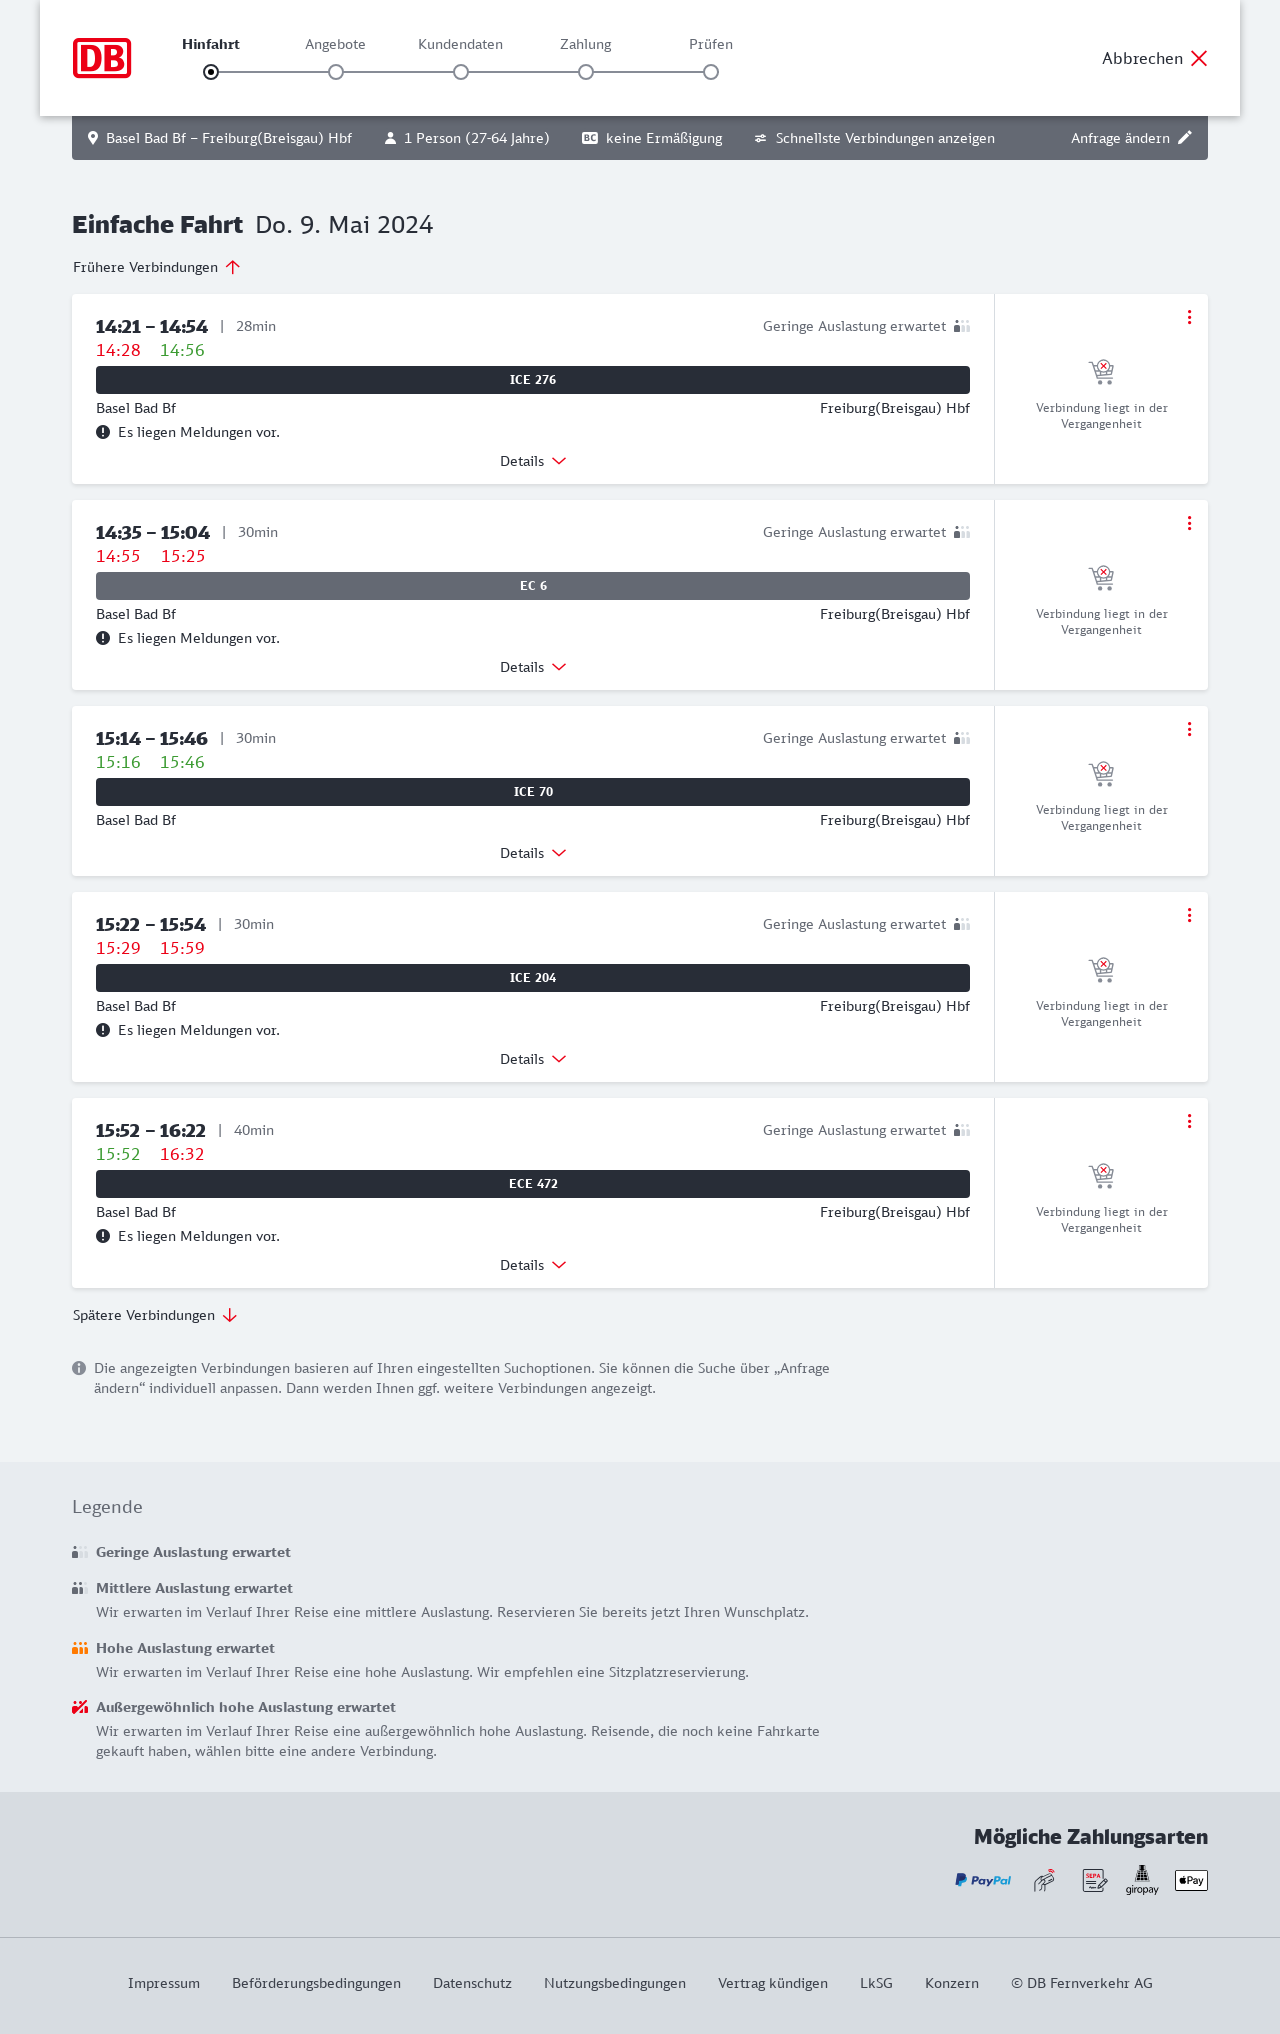Click the PayPal payment logo
Image resolution: width=1280 pixels, height=2034 pixels.
tap(983, 1881)
